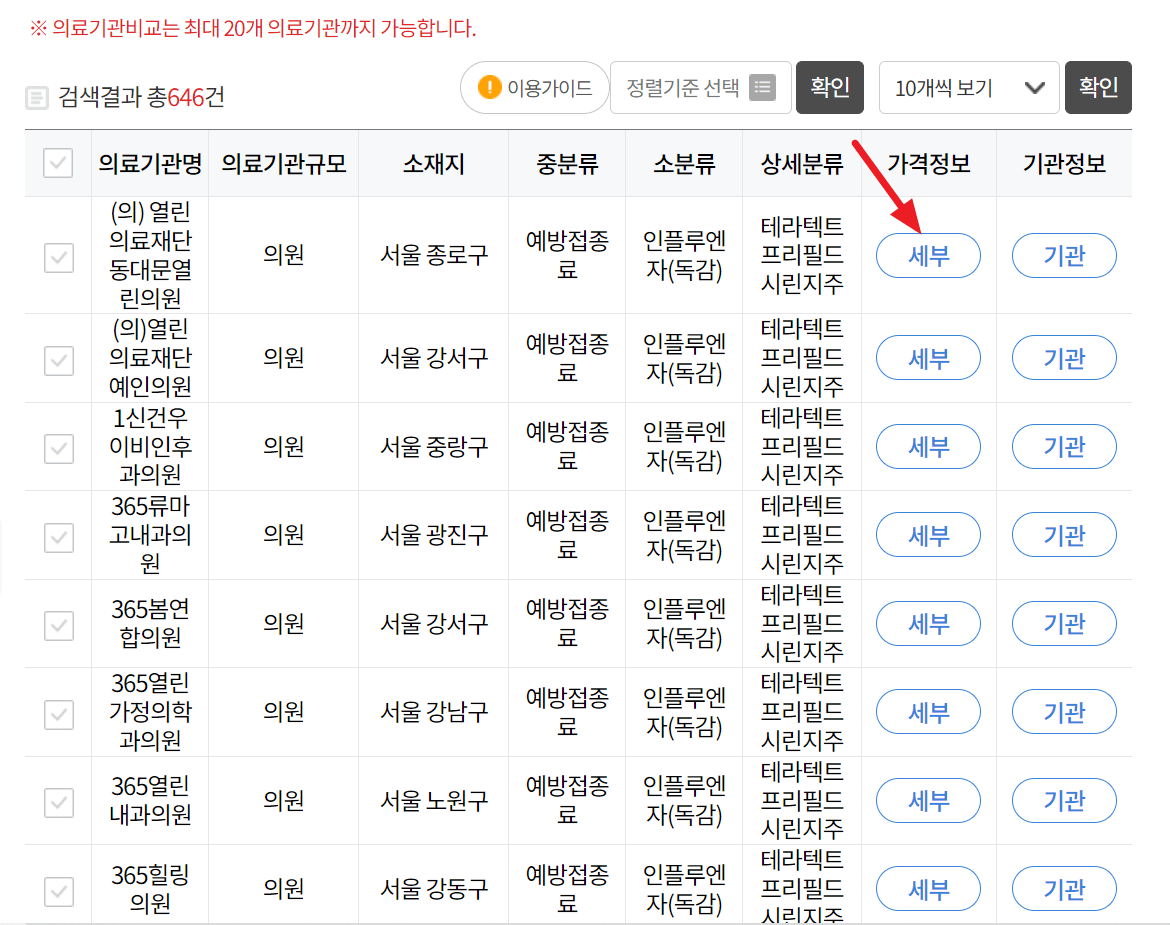Click the 세부 button marked by the red arrow
The image size is (1170, 925).
pos(927,255)
